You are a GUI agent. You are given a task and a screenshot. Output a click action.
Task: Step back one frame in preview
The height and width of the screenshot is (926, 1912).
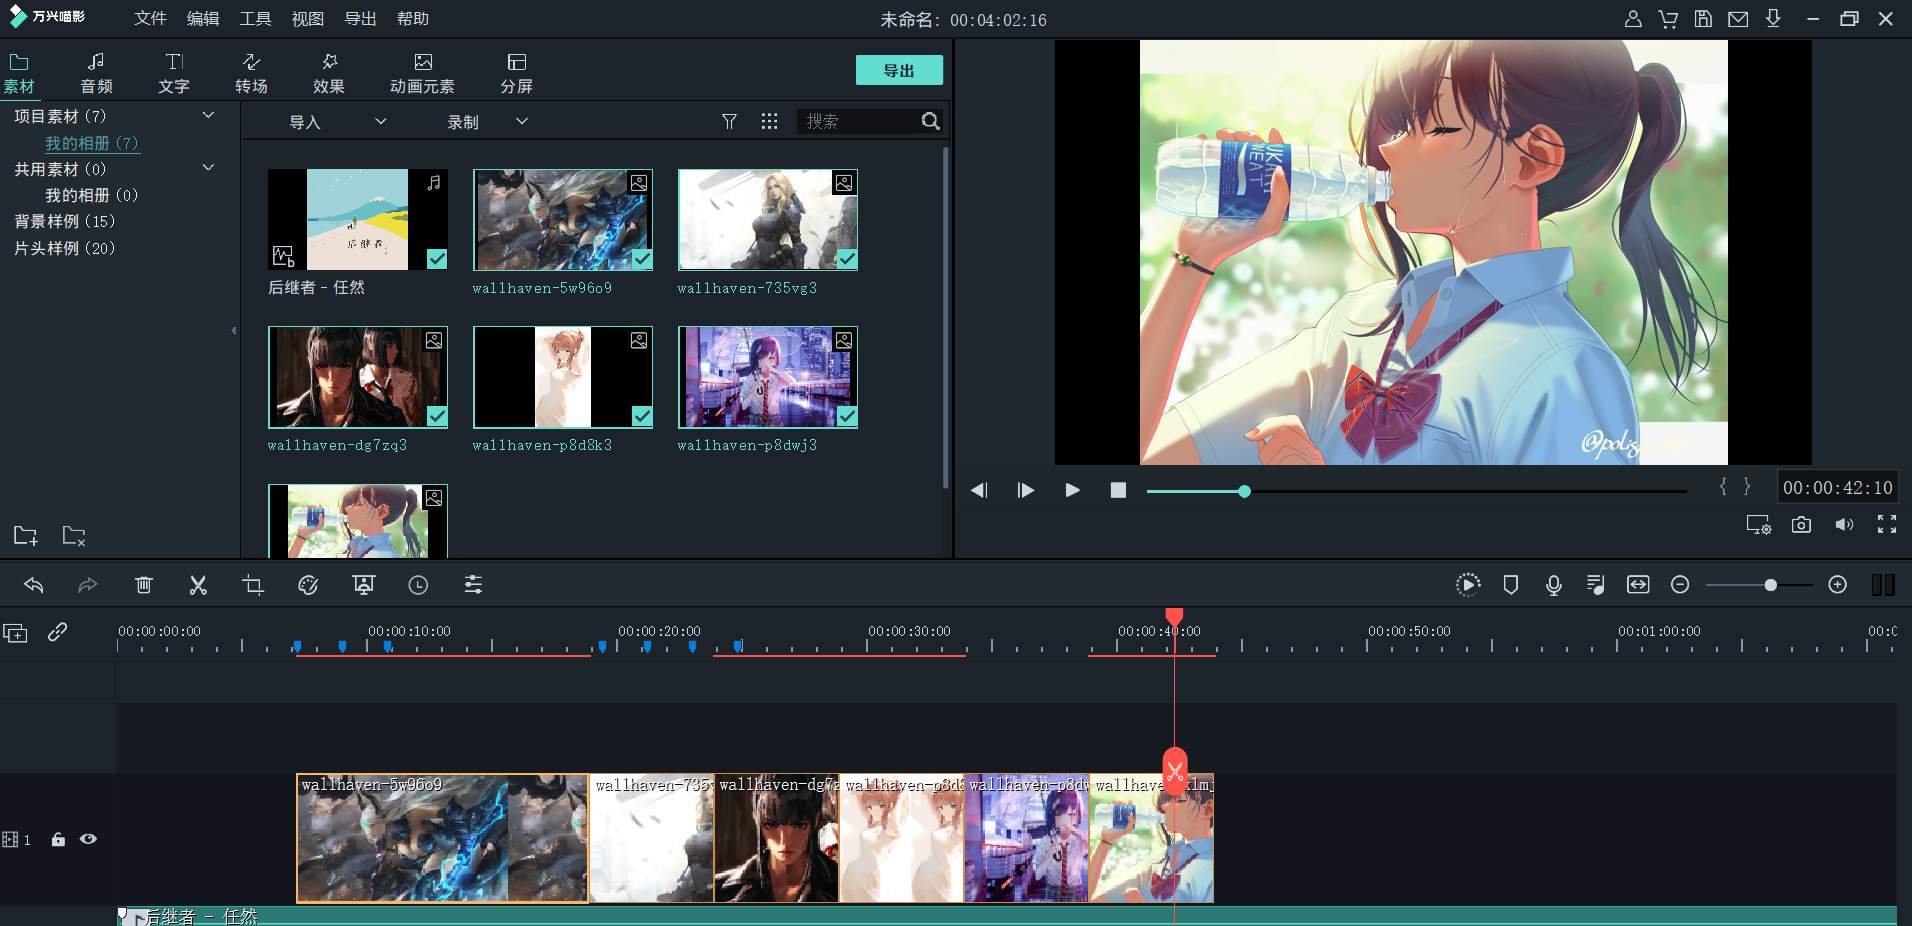point(979,490)
